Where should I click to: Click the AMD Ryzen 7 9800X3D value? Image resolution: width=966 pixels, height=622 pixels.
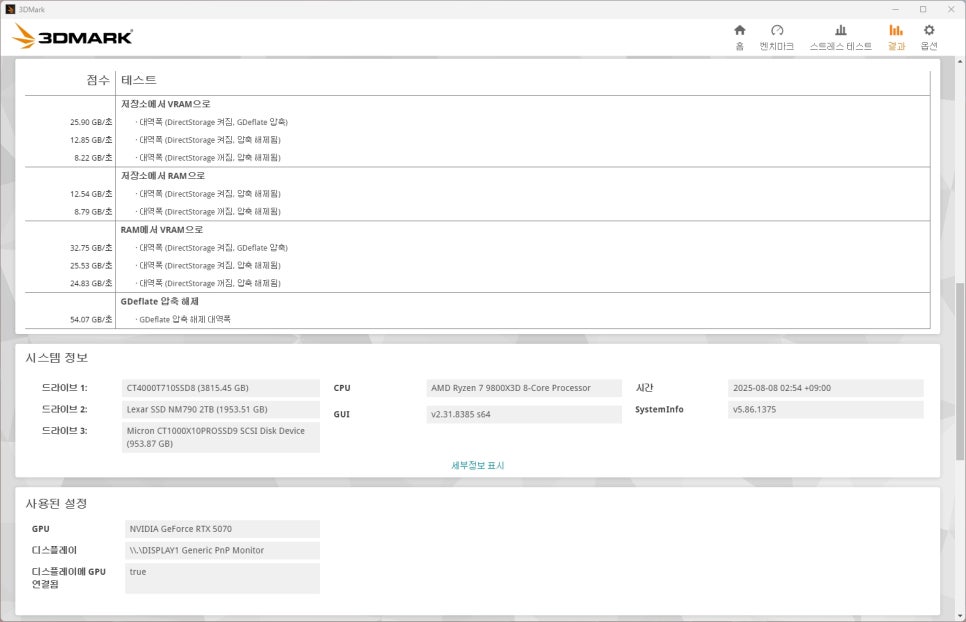pyautogui.click(x=524, y=388)
